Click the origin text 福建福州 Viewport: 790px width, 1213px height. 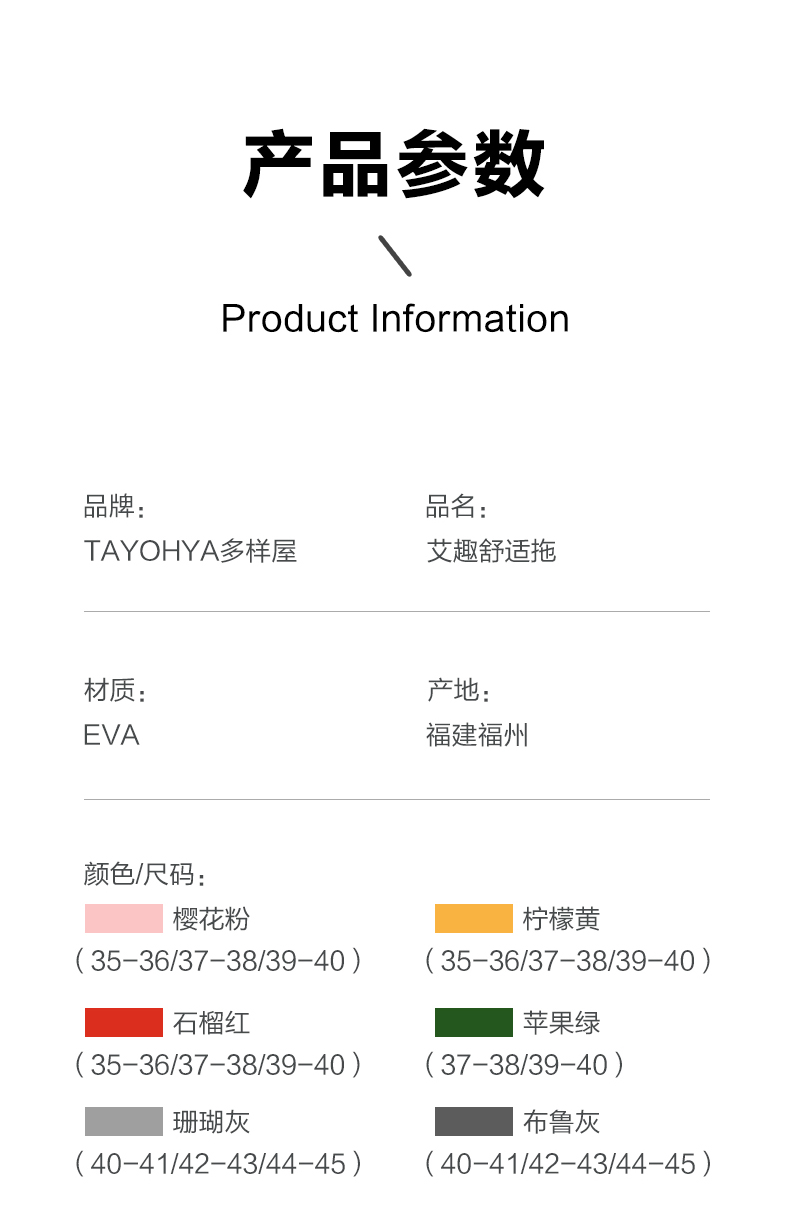[477, 735]
